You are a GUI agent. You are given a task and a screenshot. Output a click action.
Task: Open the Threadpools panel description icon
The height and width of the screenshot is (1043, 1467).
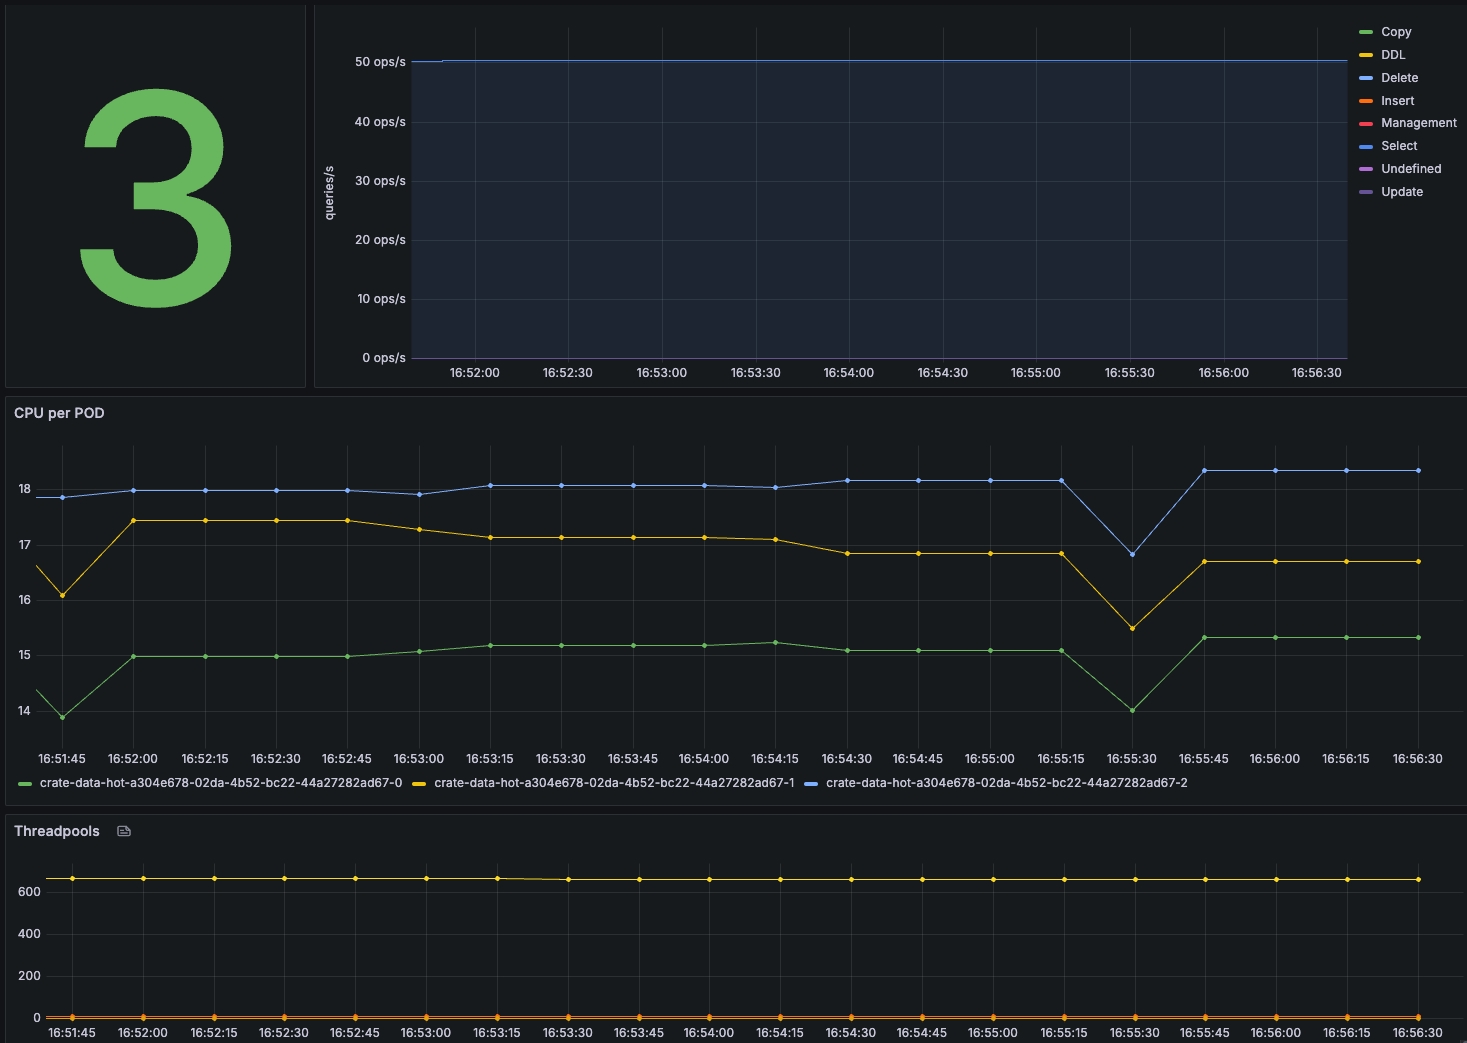pyautogui.click(x=124, y=831)
